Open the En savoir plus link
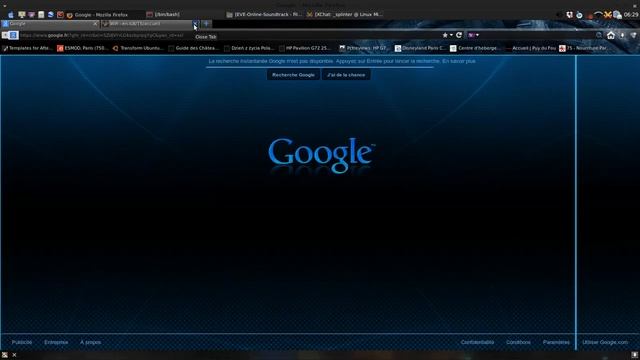 click(x=459, y=61)
